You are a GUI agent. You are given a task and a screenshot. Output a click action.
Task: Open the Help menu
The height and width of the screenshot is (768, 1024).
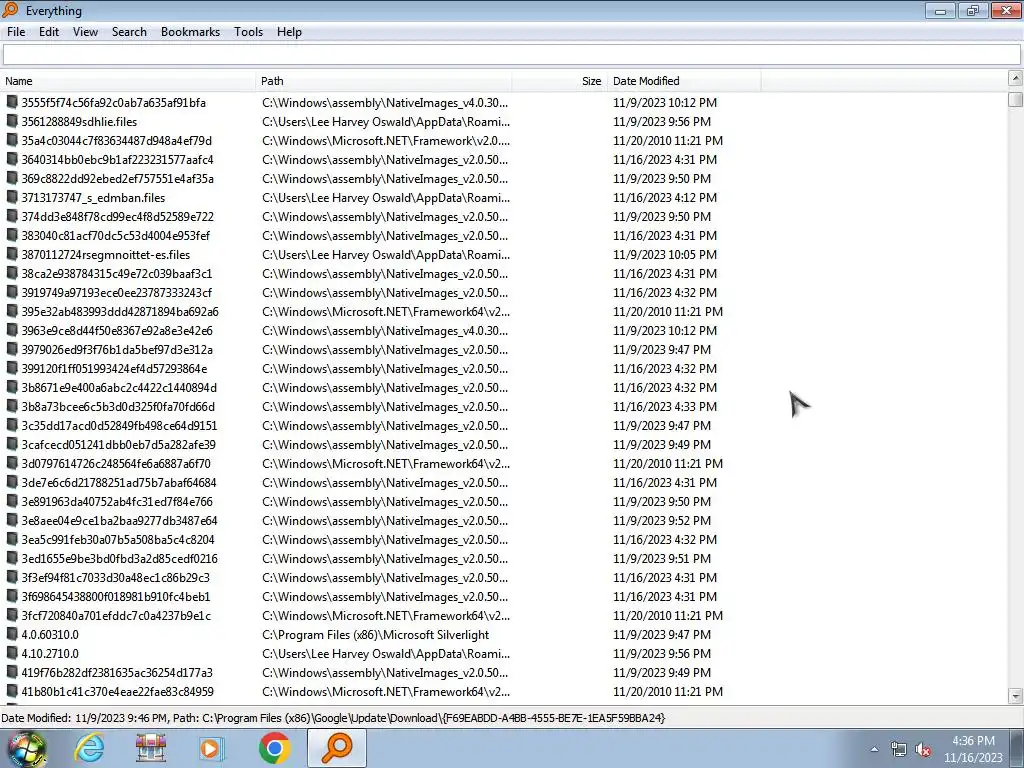coord(289,32)
